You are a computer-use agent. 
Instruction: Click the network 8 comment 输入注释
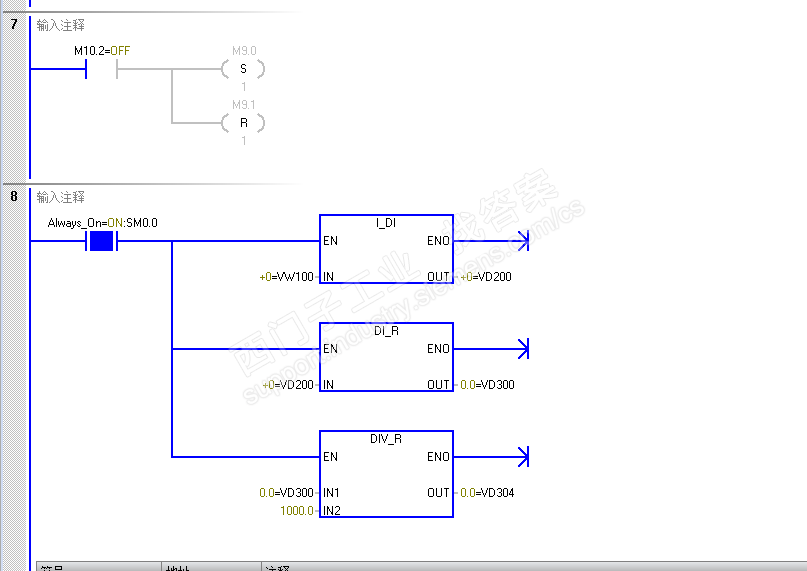click(60, 197)
